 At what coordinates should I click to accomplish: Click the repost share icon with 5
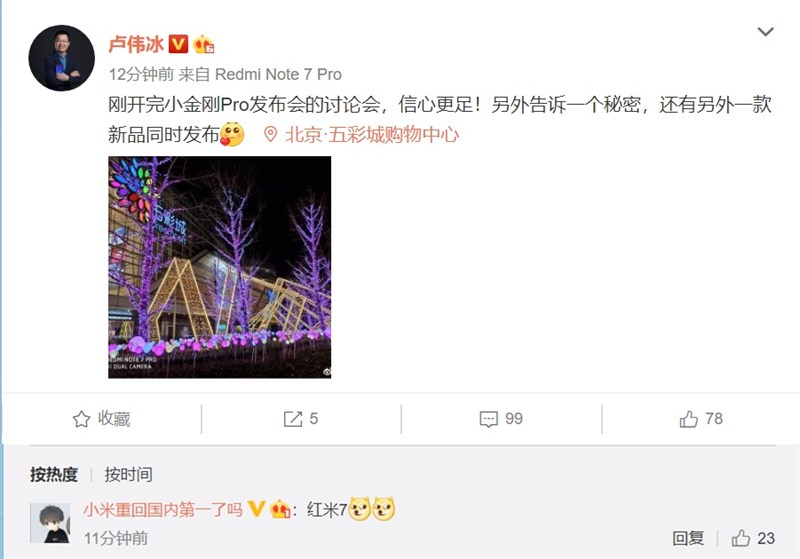(x=293, y=419)
